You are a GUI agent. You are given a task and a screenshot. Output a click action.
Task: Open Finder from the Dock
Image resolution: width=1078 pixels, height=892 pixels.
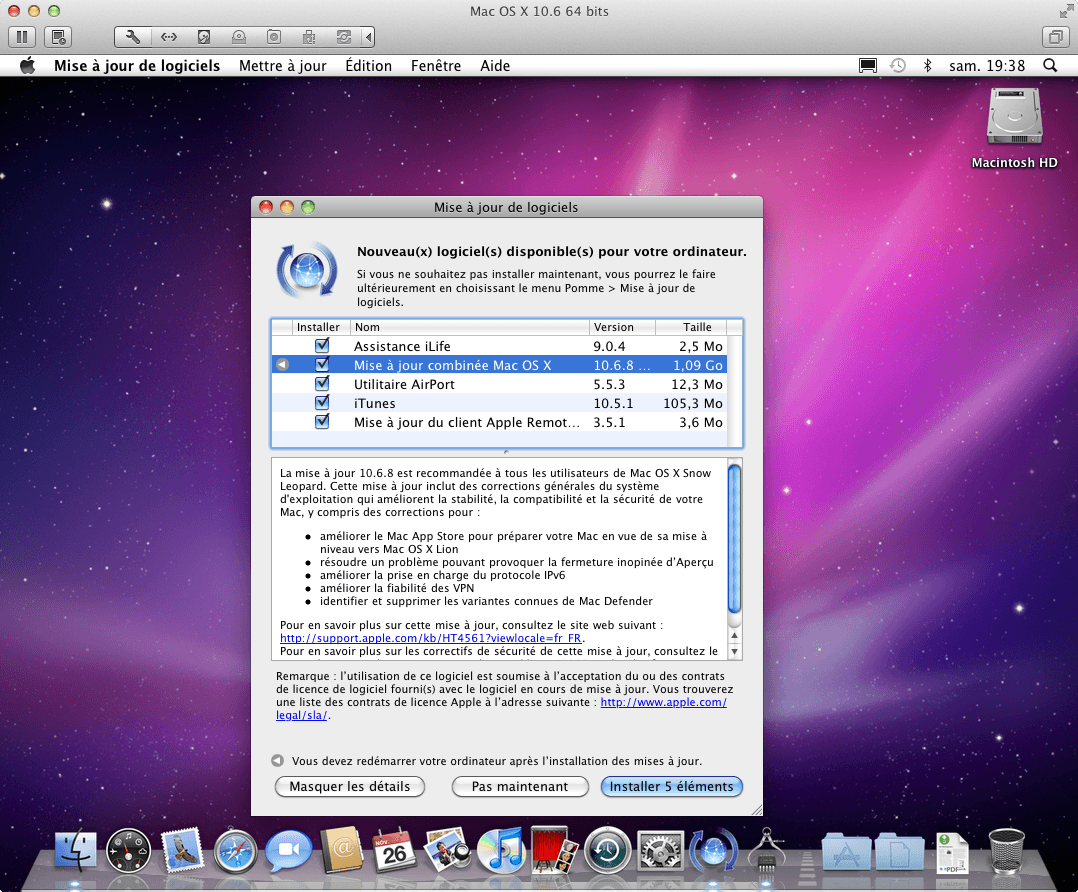tap(76, 850)
